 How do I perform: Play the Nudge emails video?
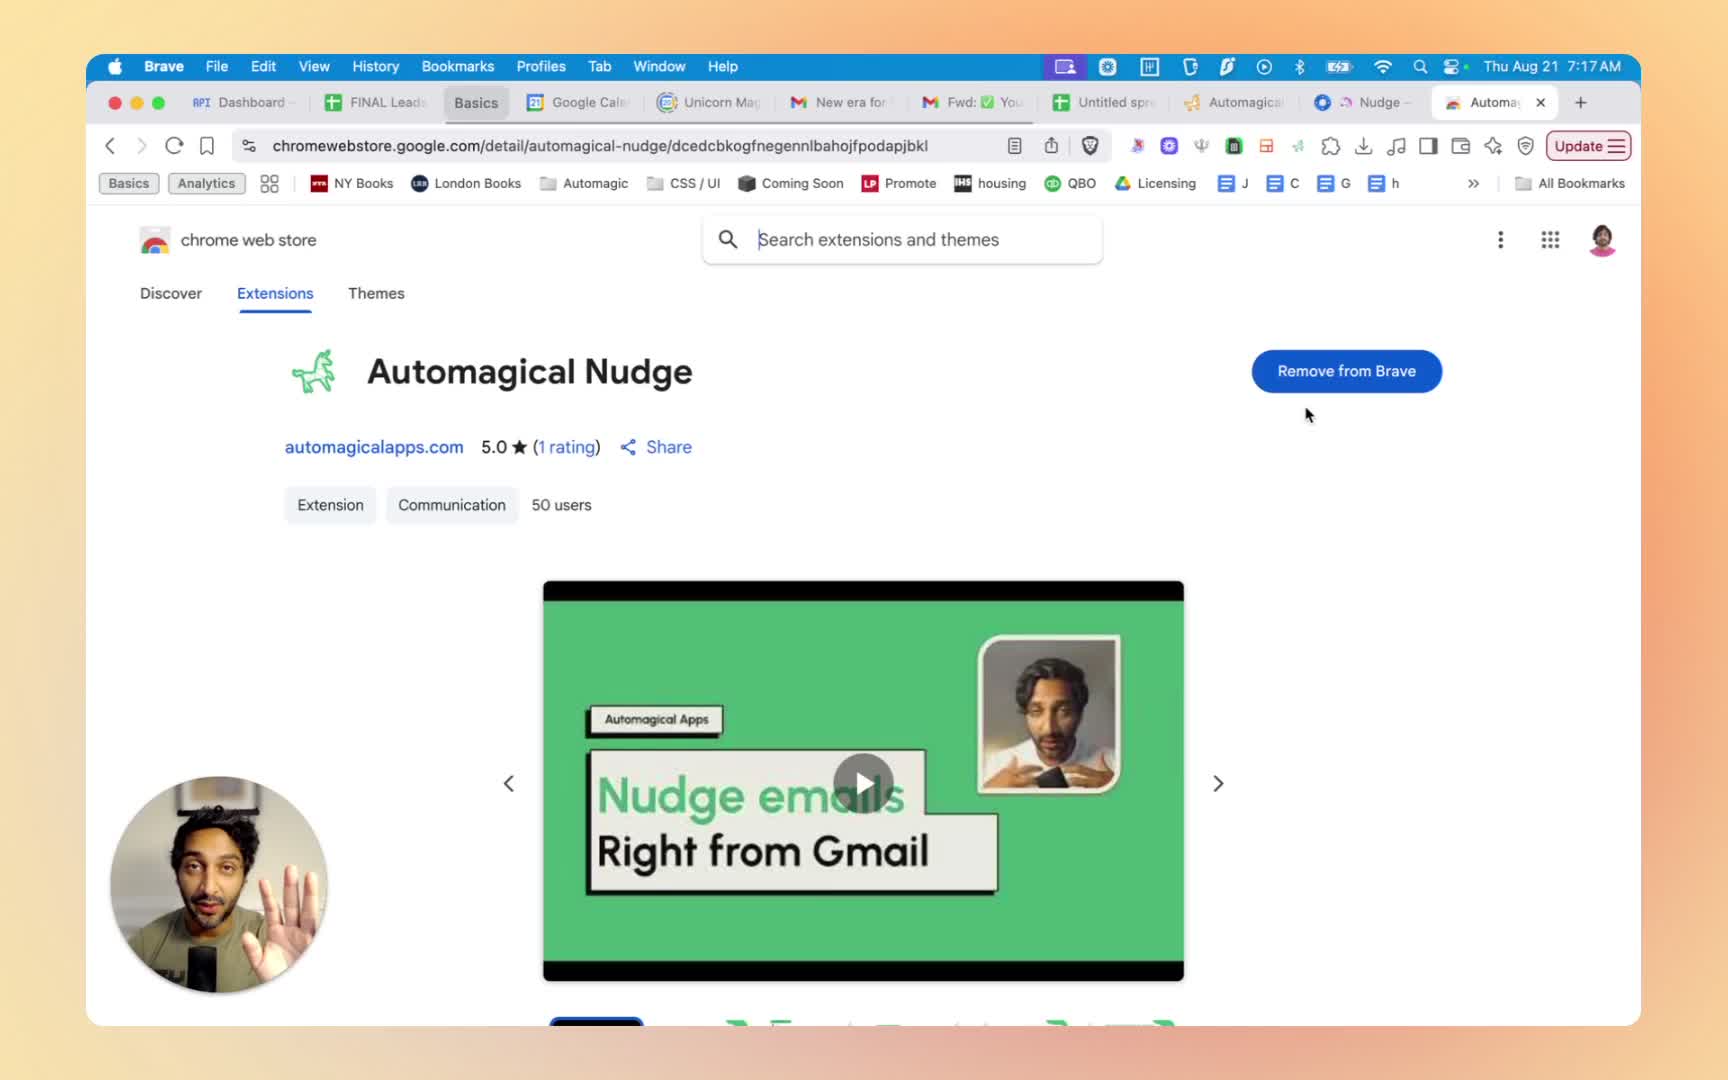point(863,783)
